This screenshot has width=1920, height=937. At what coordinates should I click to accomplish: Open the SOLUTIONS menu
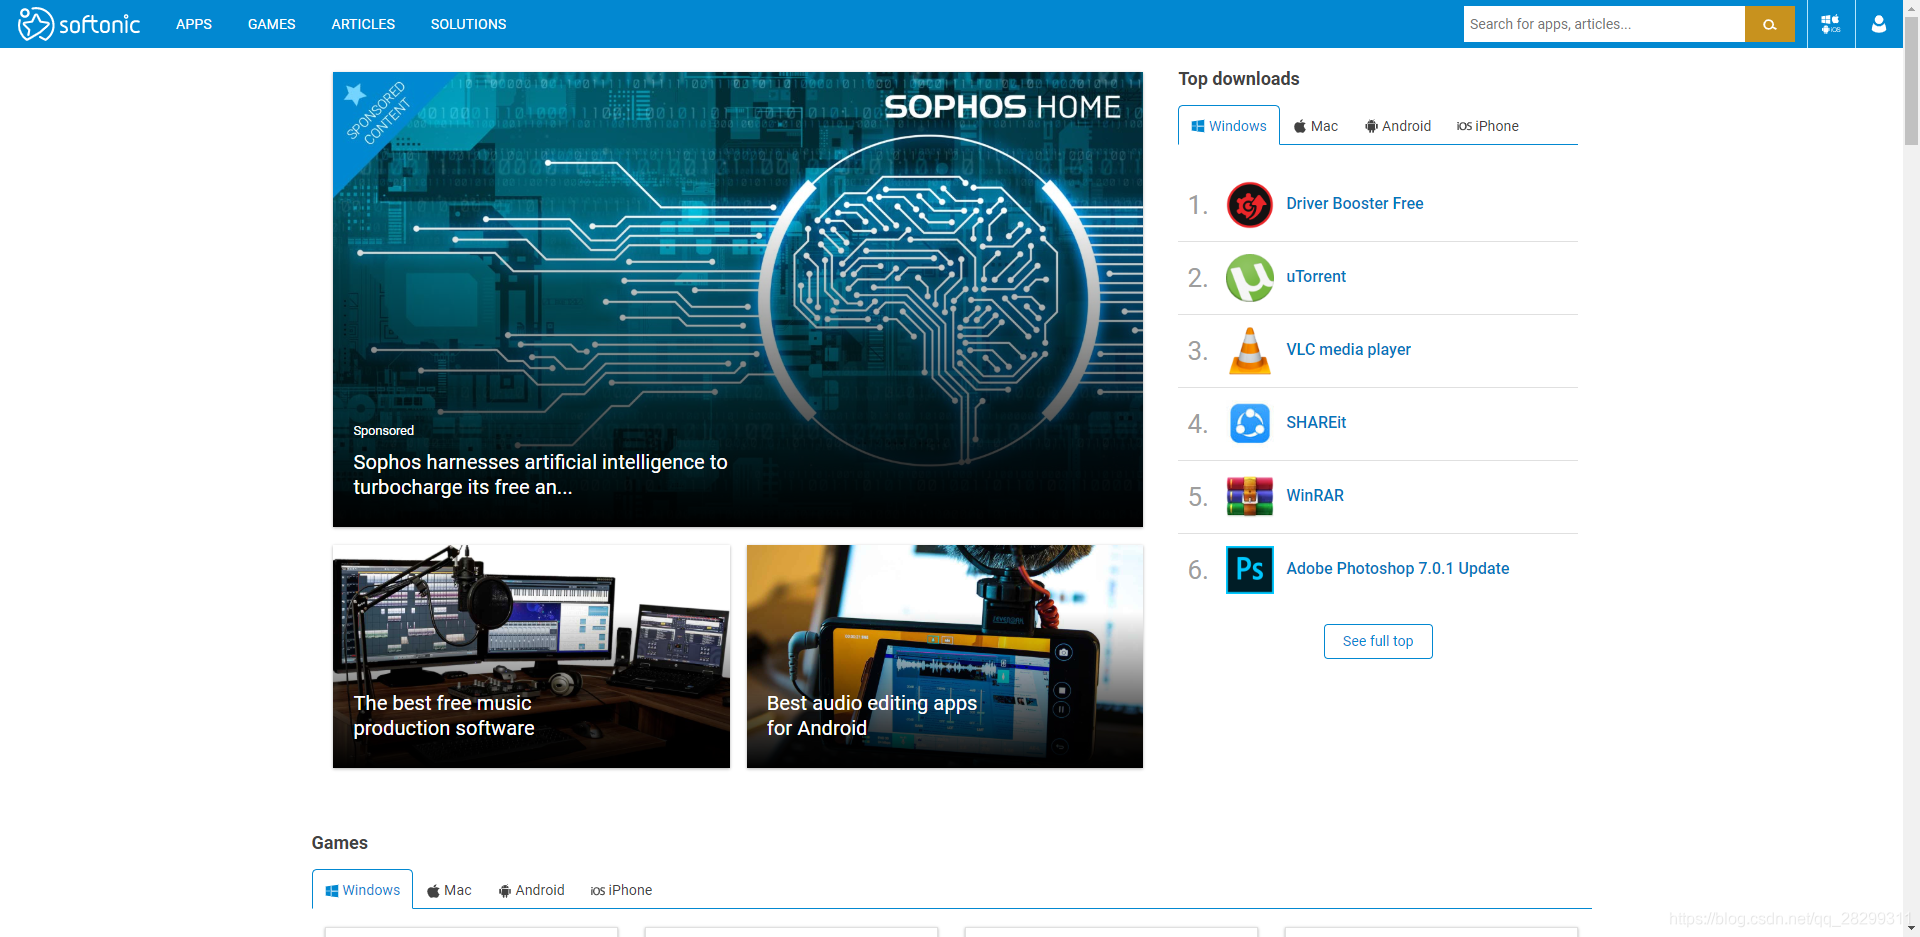coord(468,24)
